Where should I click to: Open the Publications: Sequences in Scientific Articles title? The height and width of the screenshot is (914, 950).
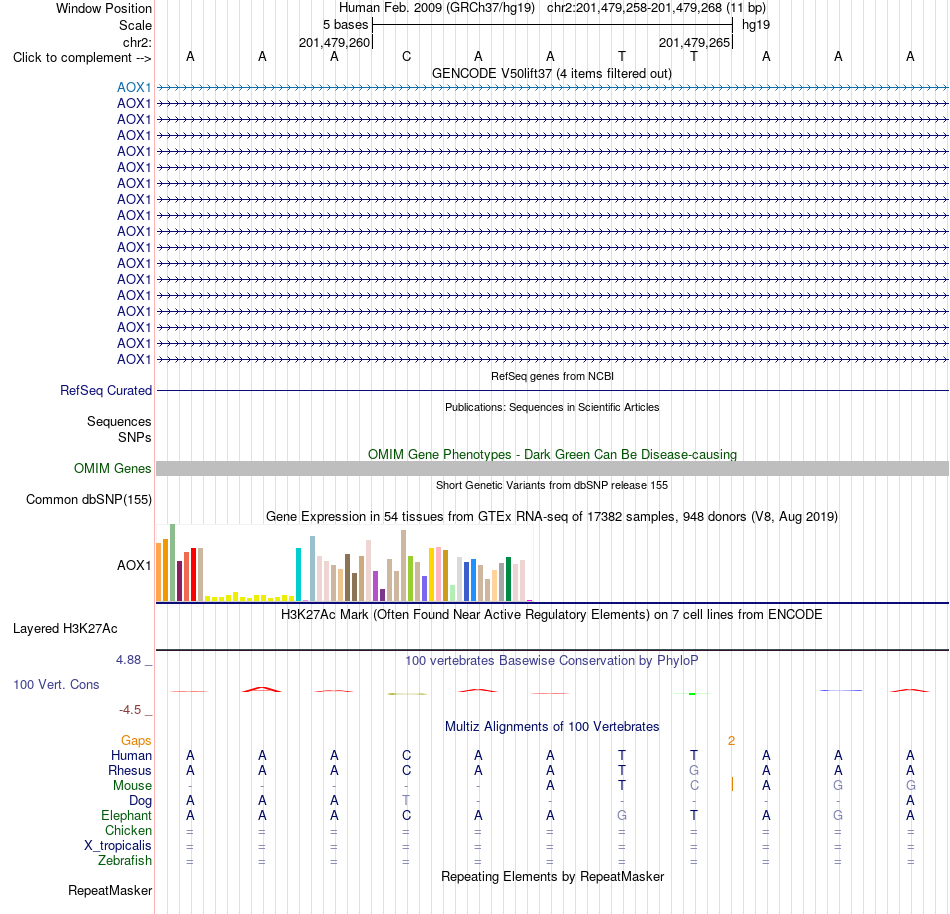coord(552,407)
